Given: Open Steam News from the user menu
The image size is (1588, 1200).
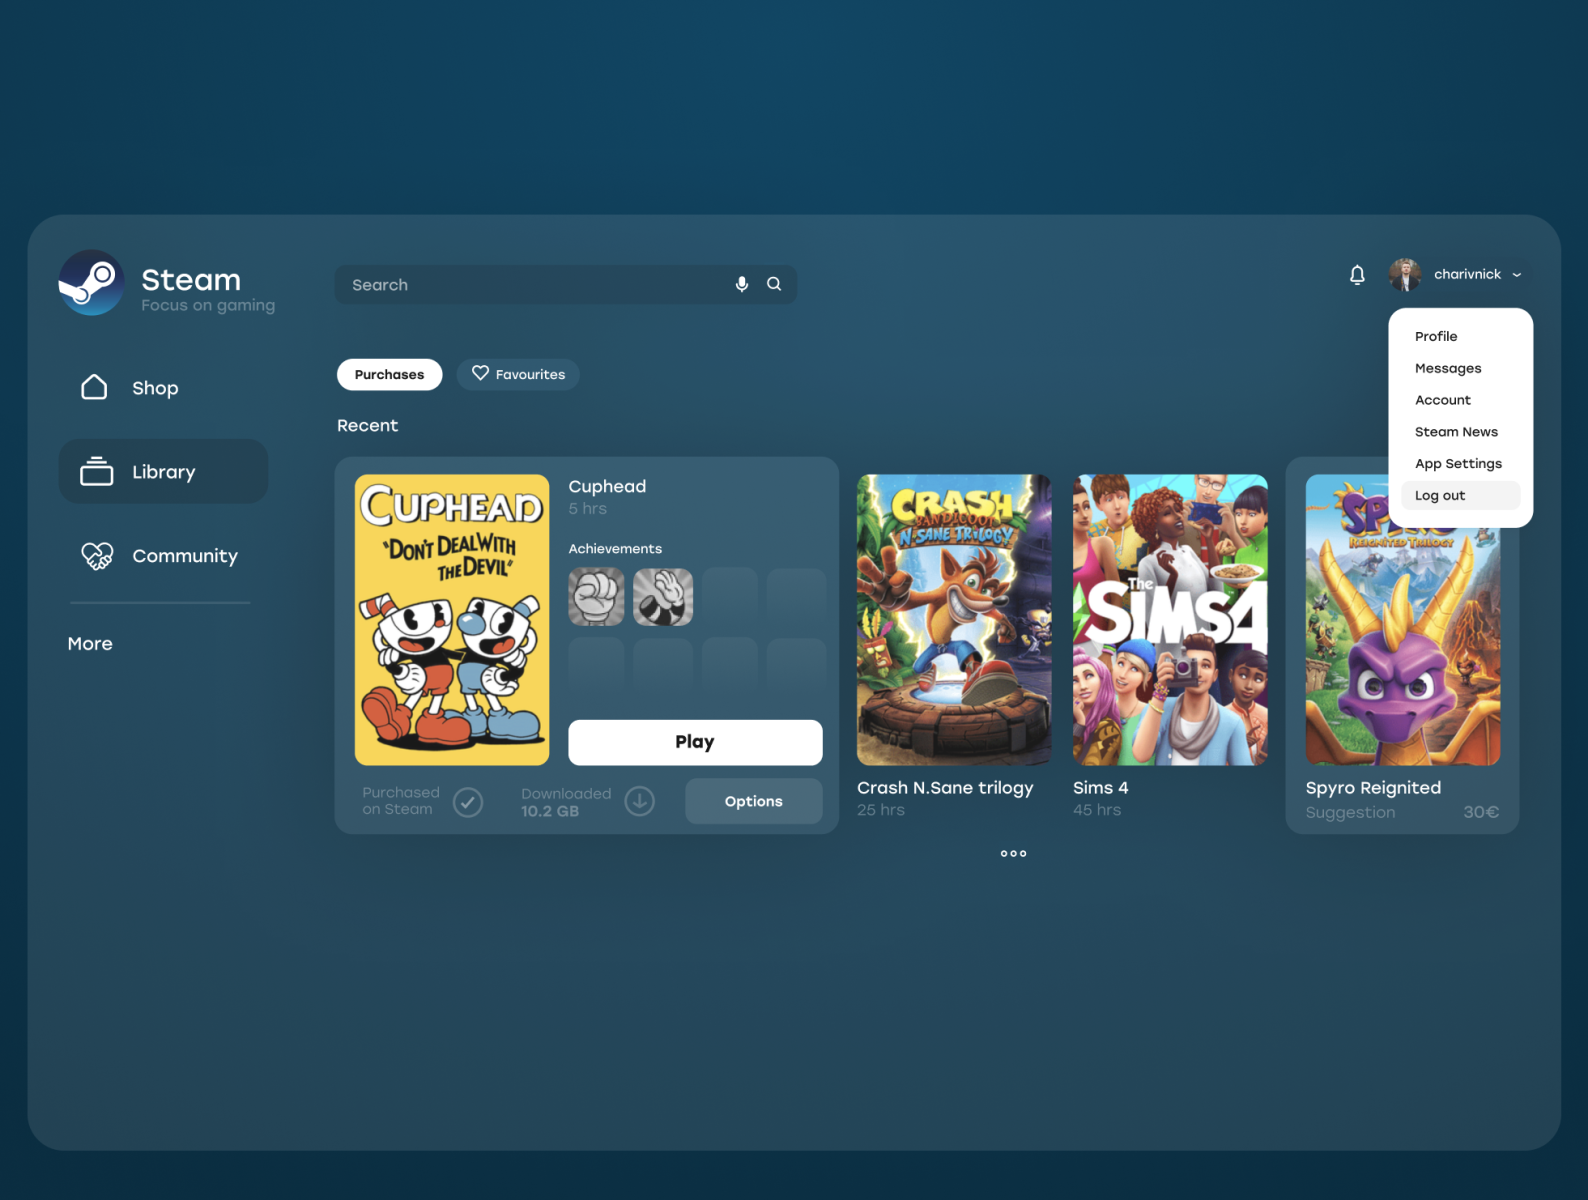Looking at the screenshot, I should [1456, 432].
